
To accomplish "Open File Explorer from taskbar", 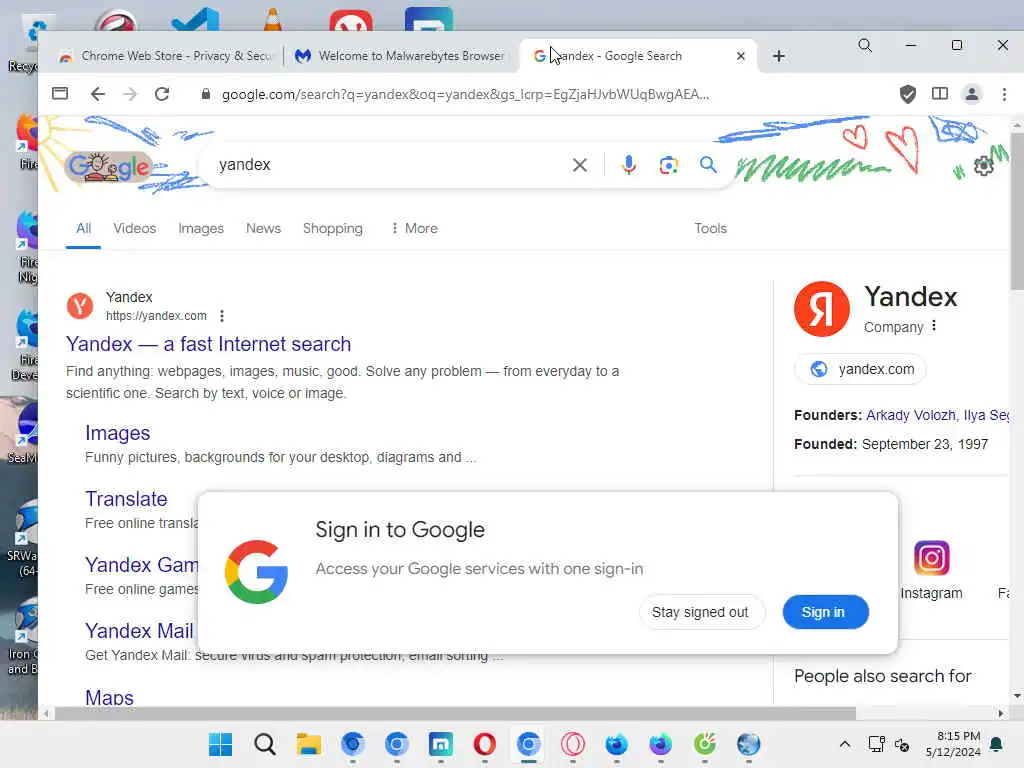I will click(308, 744).
